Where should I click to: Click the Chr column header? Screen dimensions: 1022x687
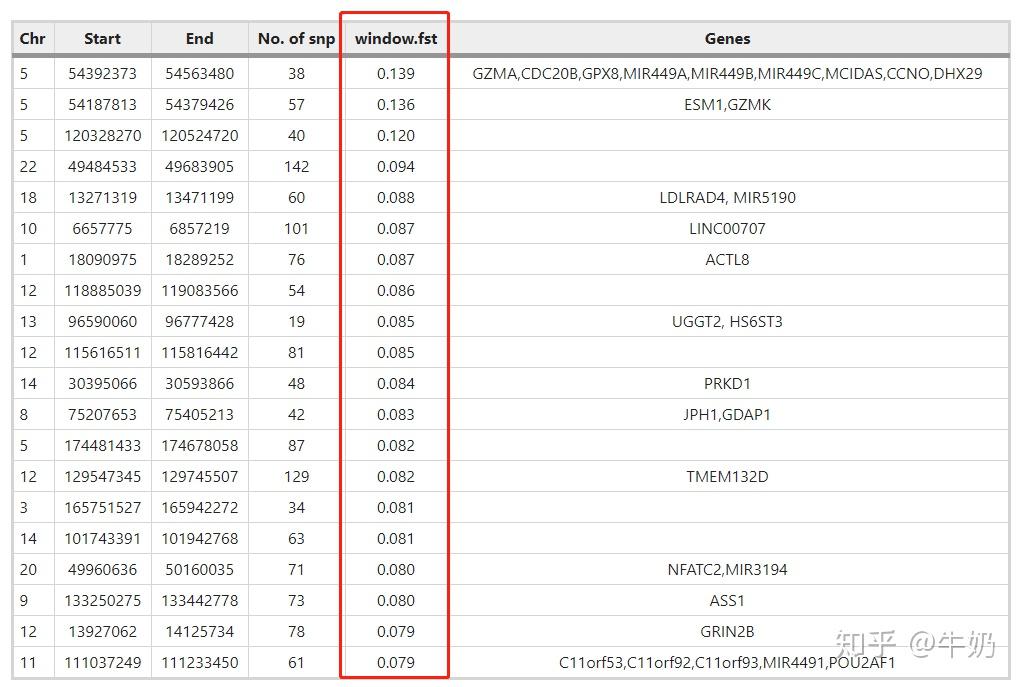click(x=33, y=39)
